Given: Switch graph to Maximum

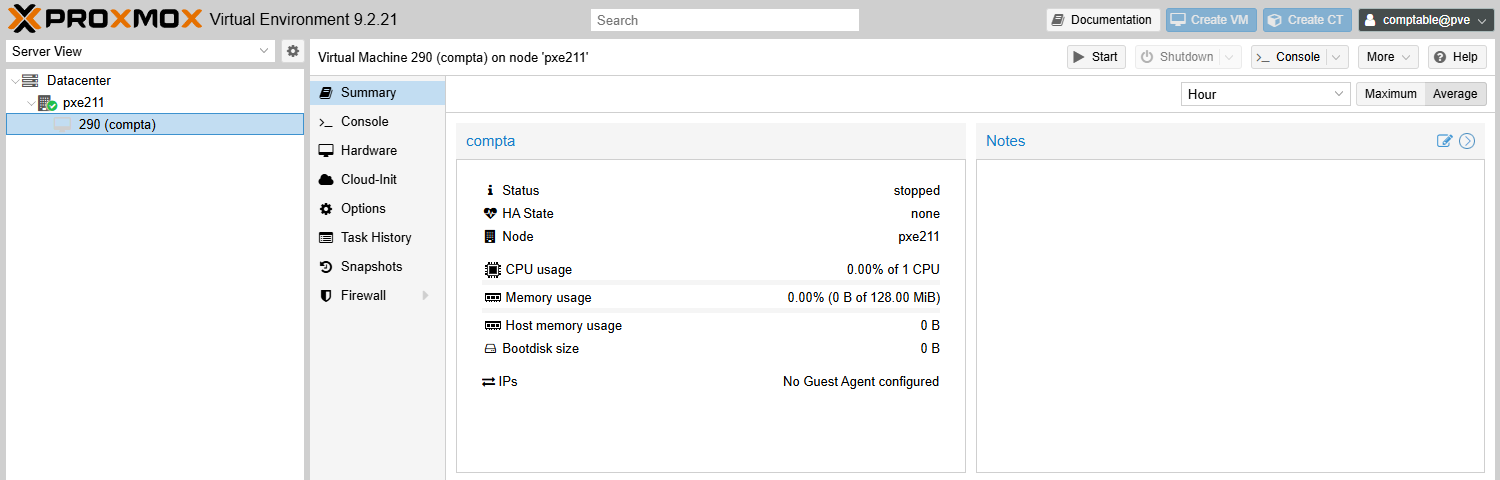Looking at the screenshot, I should click(1390, 94).
